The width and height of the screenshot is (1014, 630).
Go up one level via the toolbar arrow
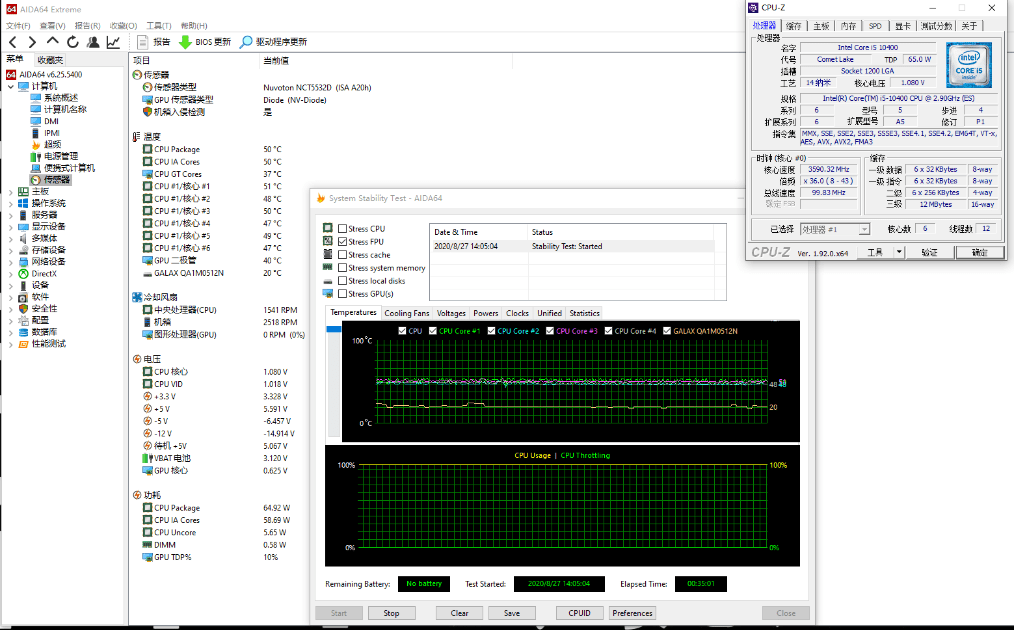pyautogui.click(x=52, y=41)
